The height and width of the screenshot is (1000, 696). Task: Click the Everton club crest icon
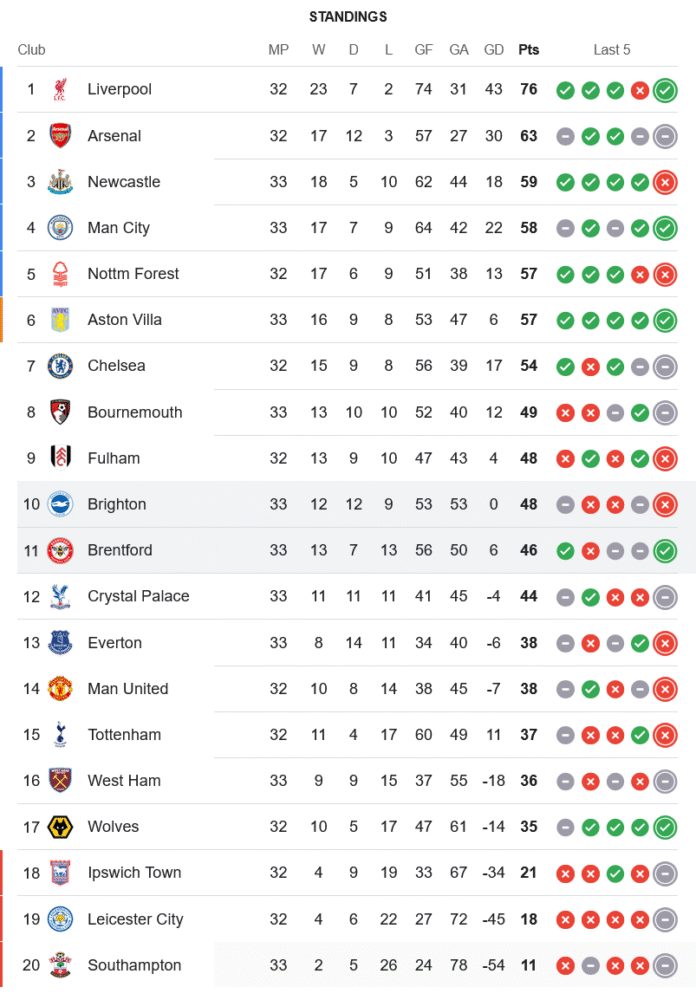pos(60,643)
